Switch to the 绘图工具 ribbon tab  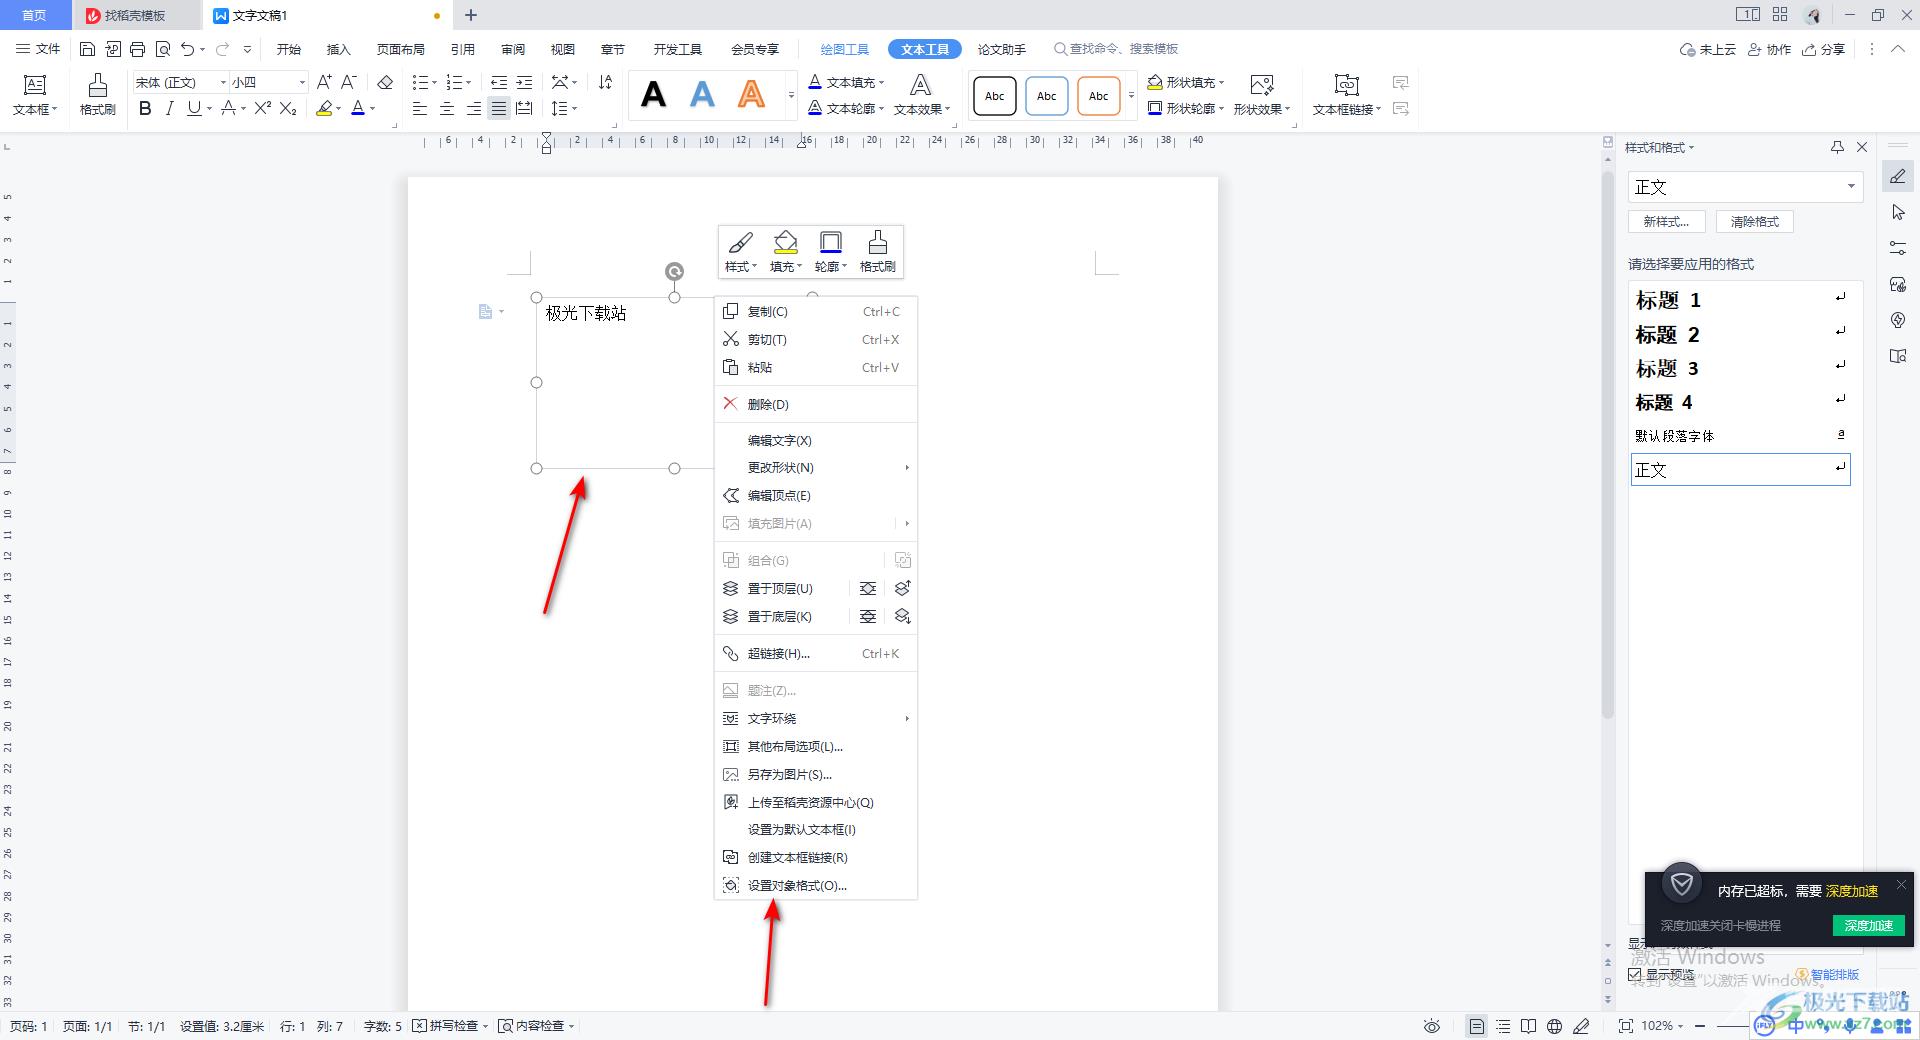[844, 49]
